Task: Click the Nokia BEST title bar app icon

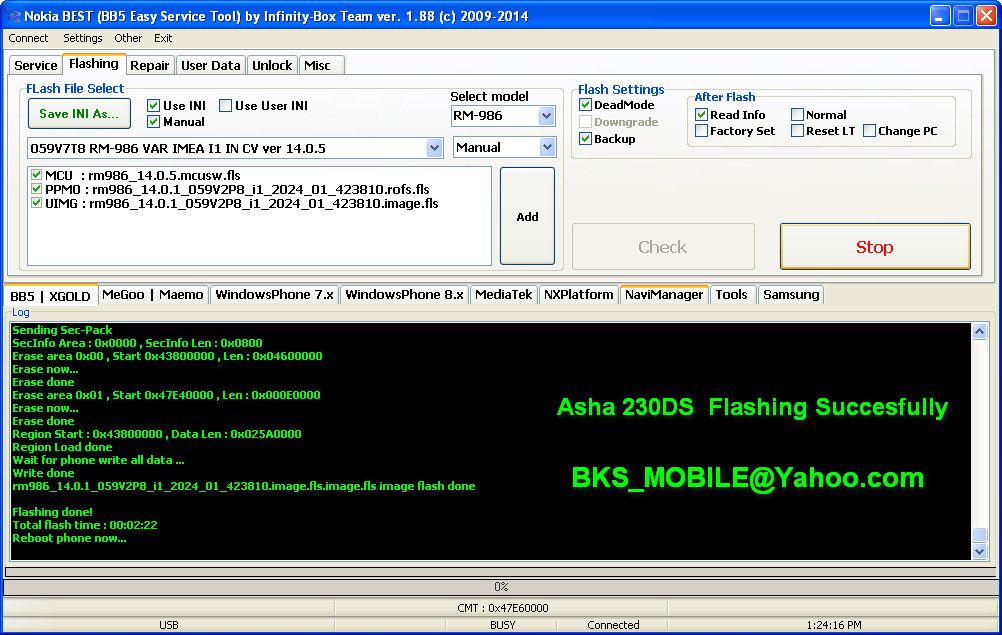Action: point(13,15)
